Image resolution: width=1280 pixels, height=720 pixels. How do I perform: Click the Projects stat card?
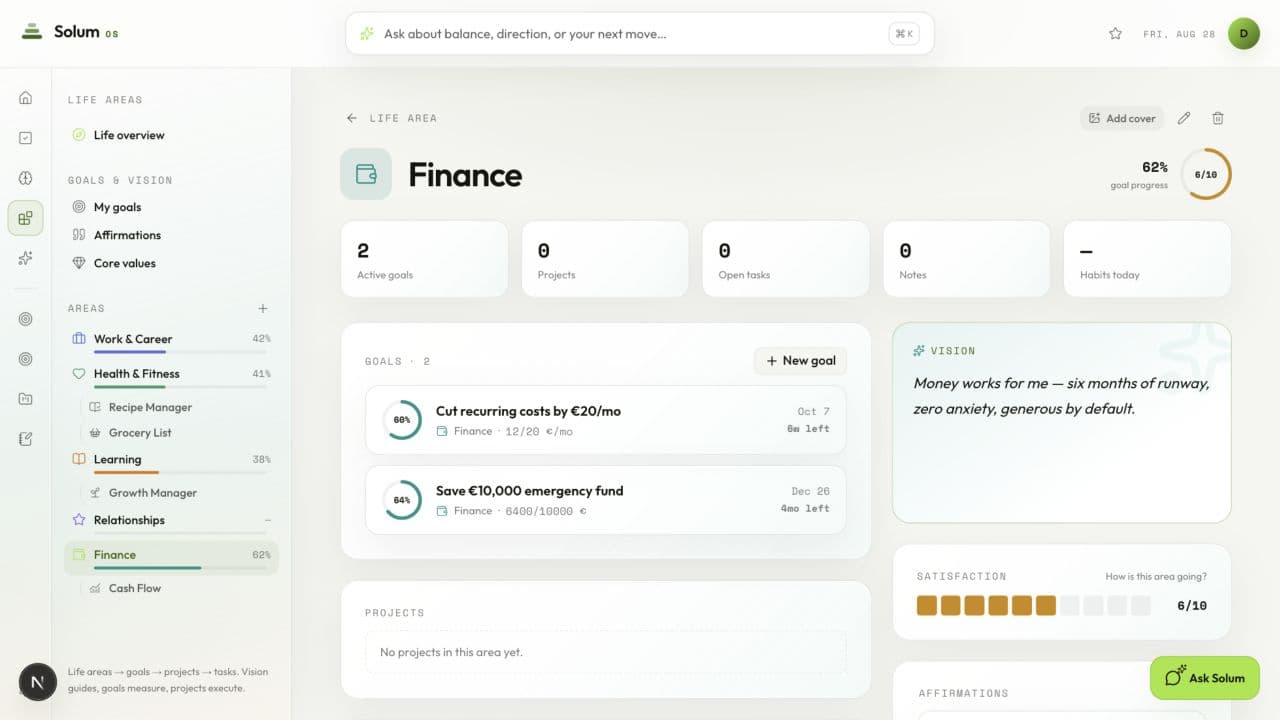pyautogui.click(x=605, y=259)
